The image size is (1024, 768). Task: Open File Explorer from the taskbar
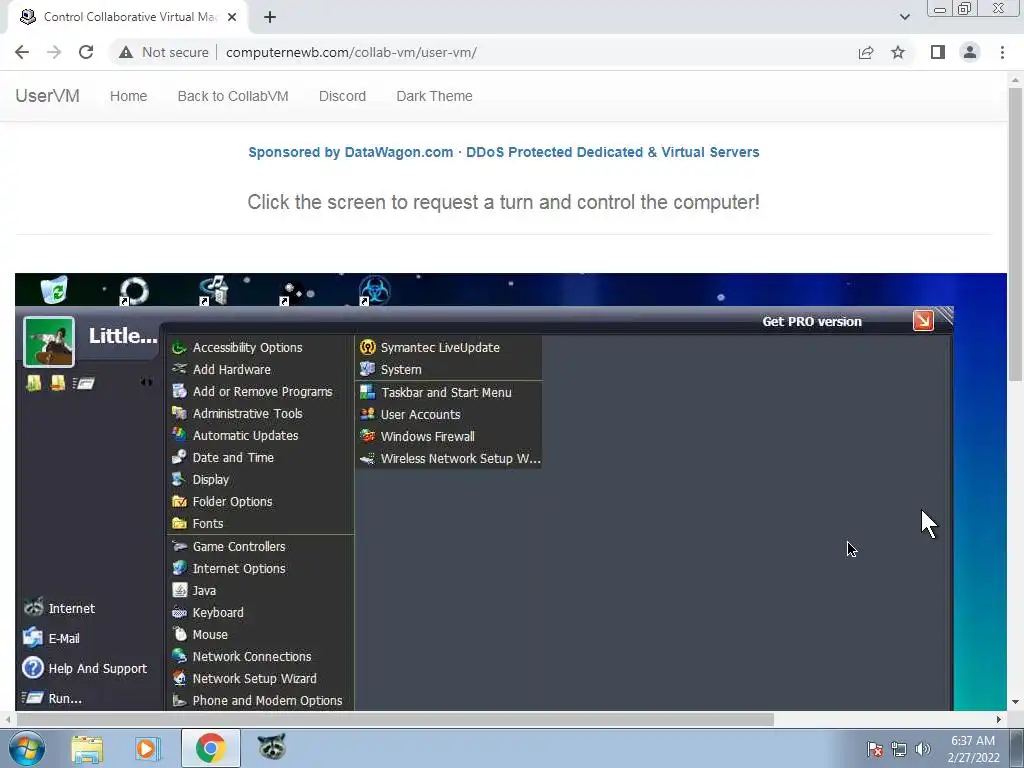(x=87, y=749)
